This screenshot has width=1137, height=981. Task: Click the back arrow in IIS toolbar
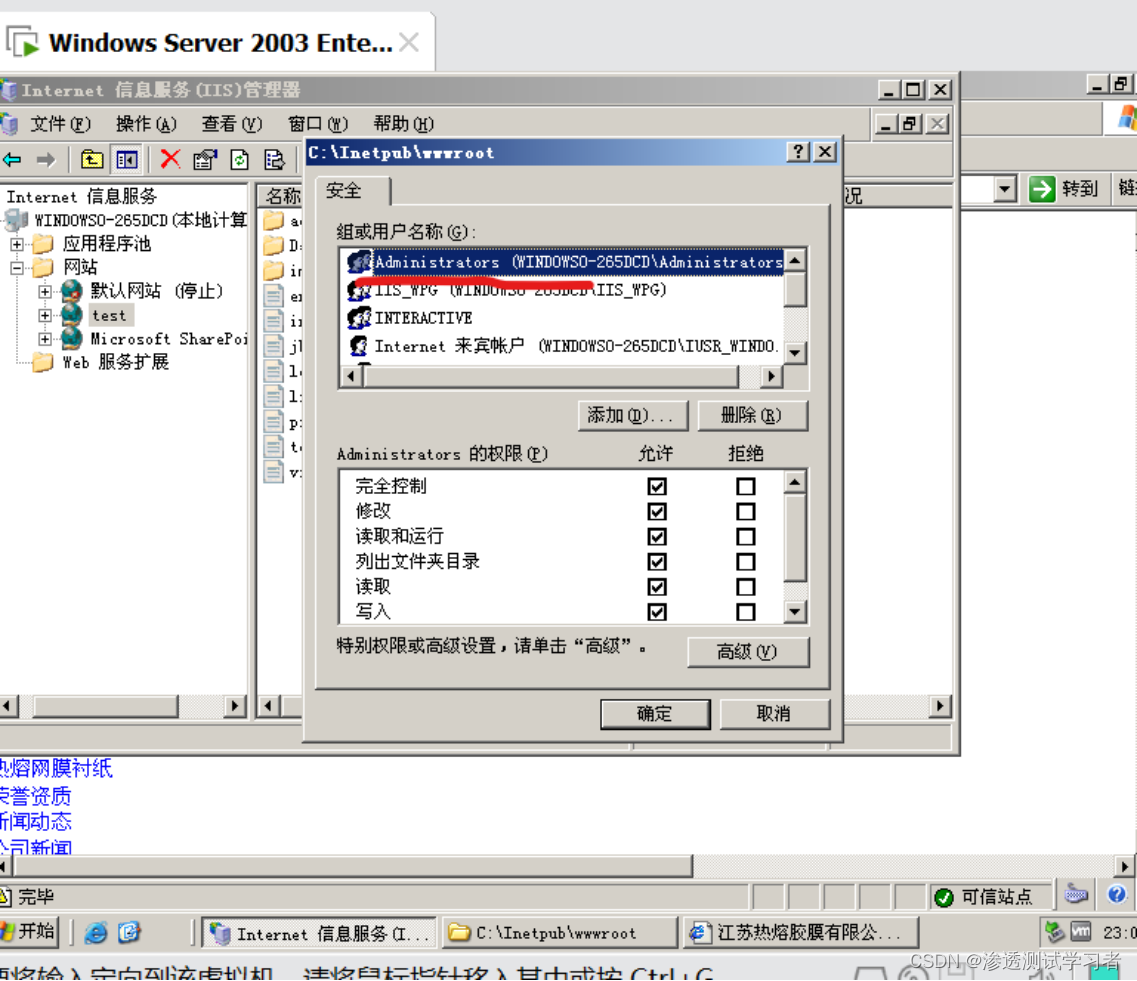(12, 160)
